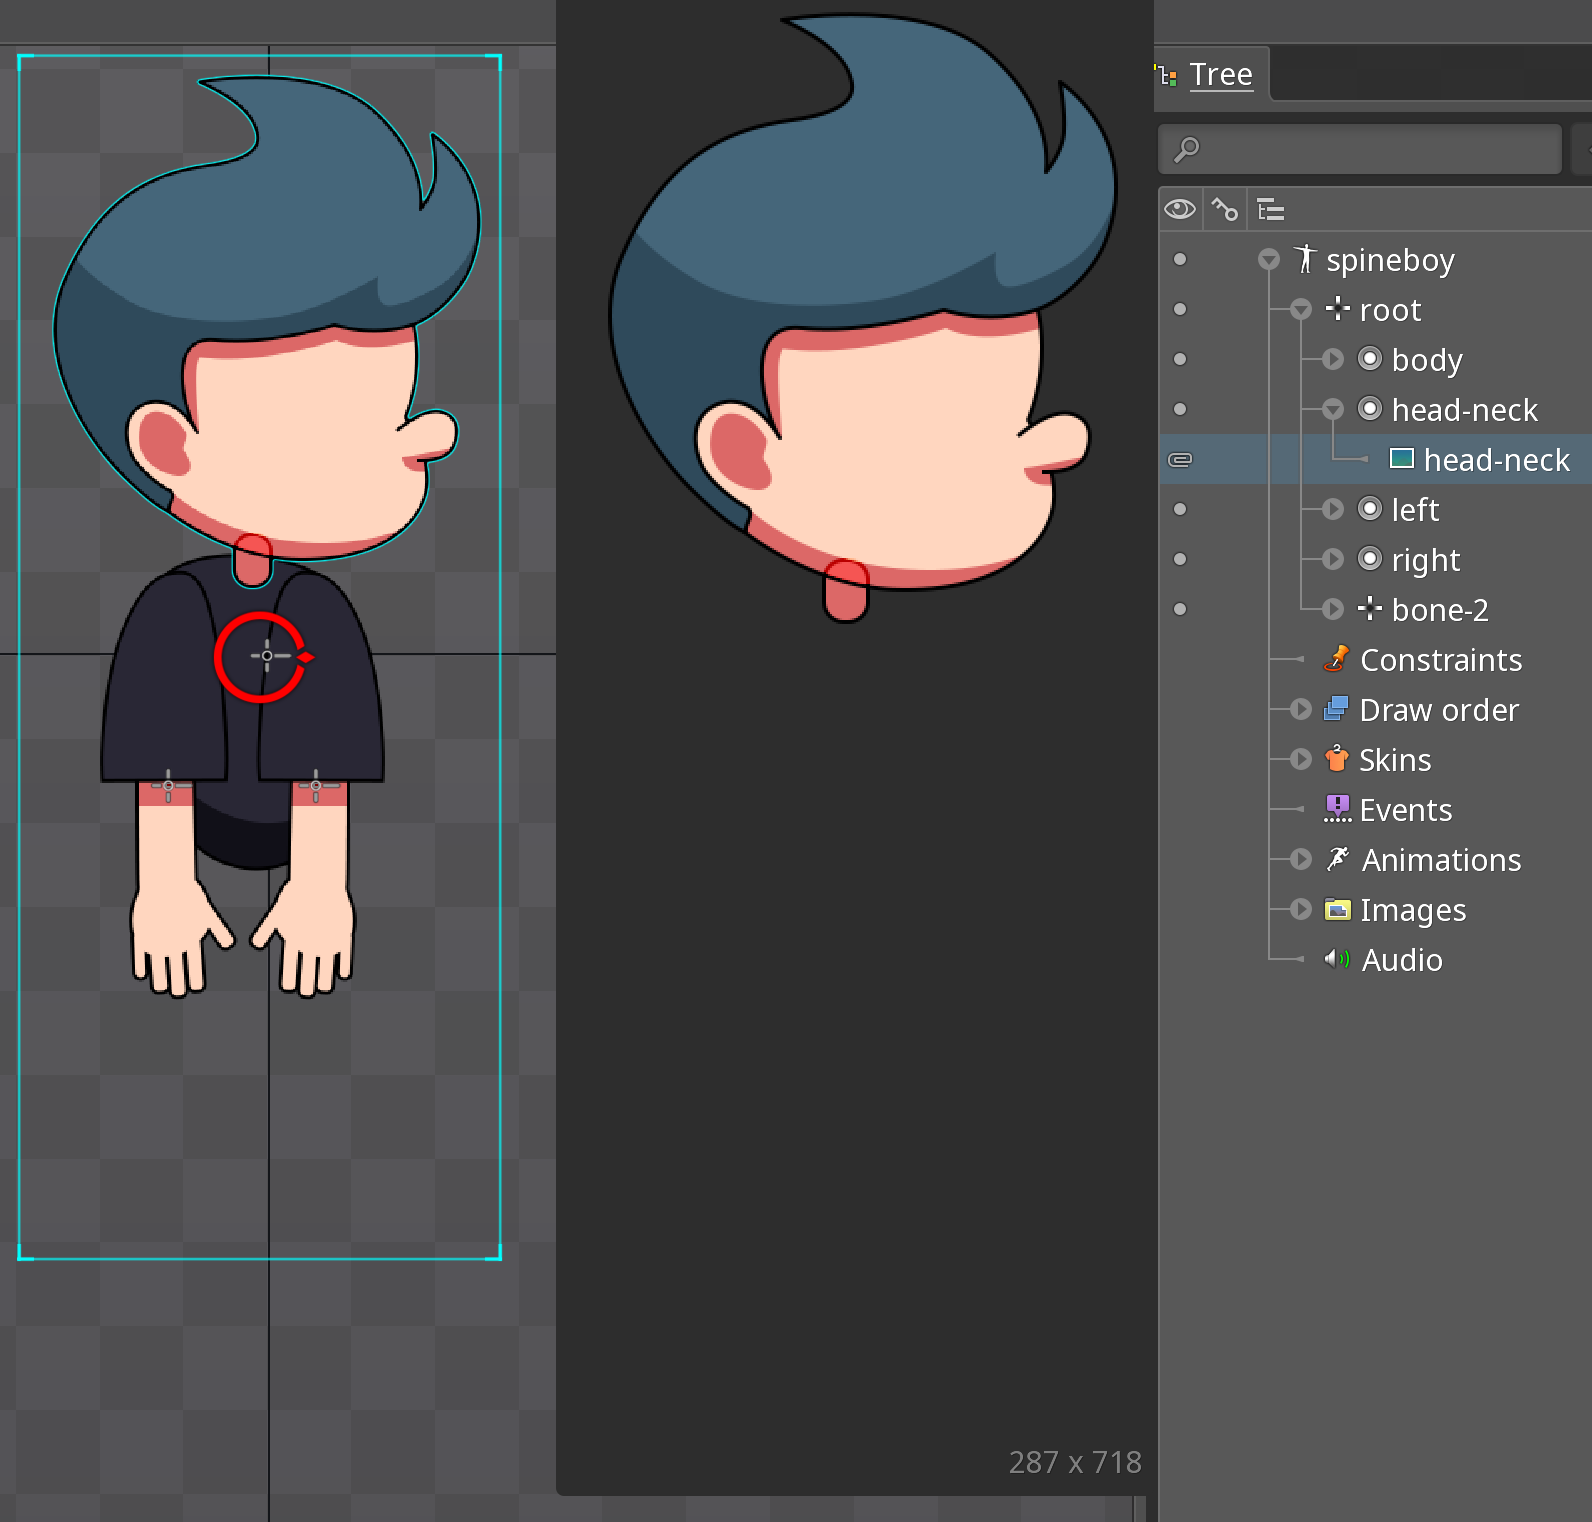
Task: Toggle the head-neck attachment paperclip visibility icon
Action: pos(1180,460)
